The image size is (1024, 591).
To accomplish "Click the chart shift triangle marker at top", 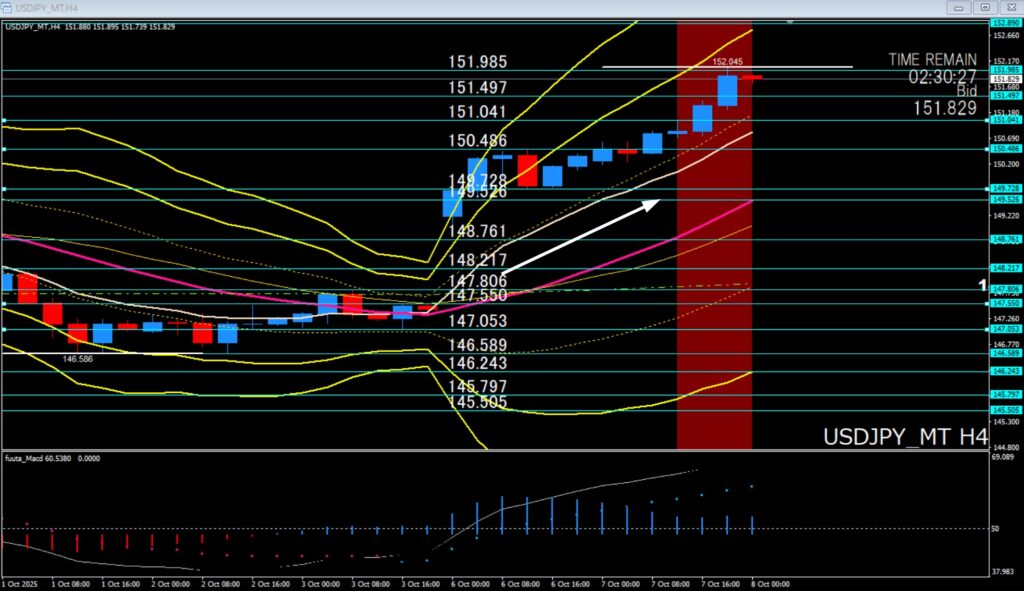I will click(790, 21).
